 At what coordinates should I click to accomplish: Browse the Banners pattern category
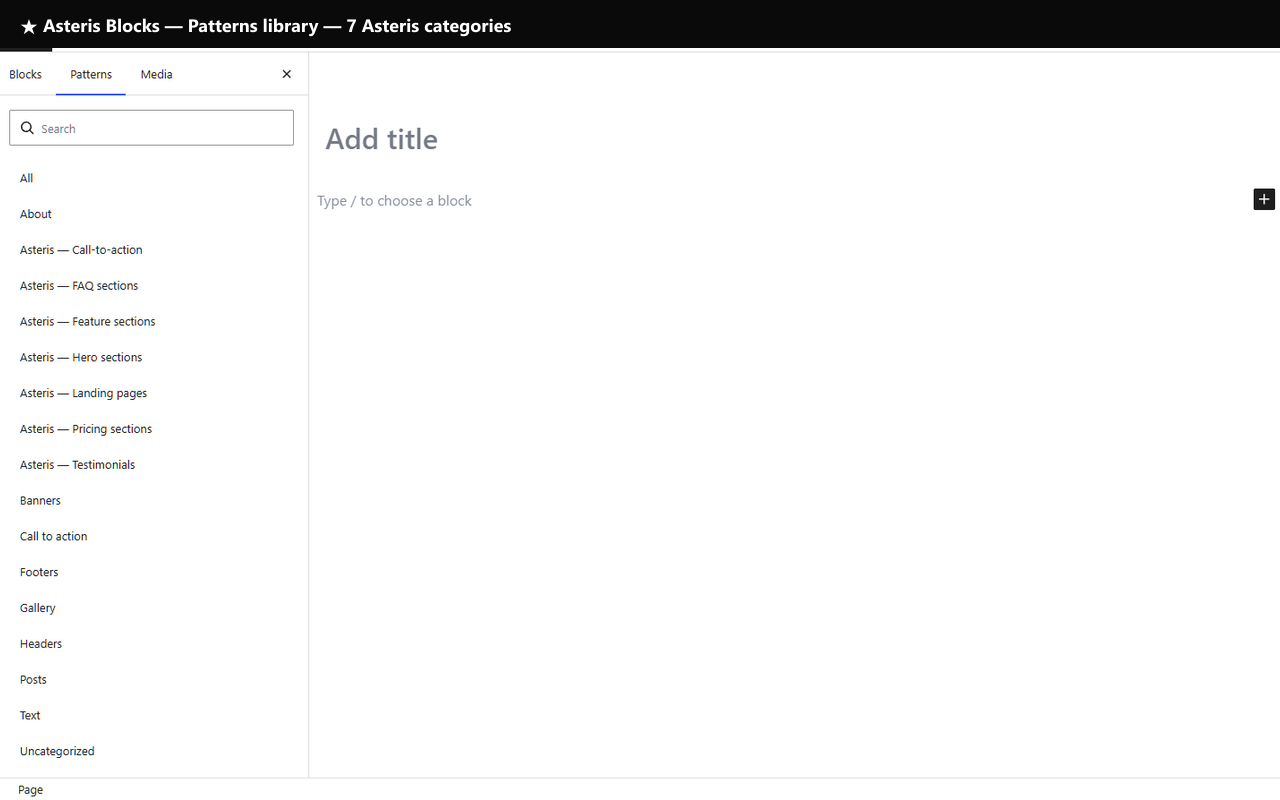click(x=154, y=501)
